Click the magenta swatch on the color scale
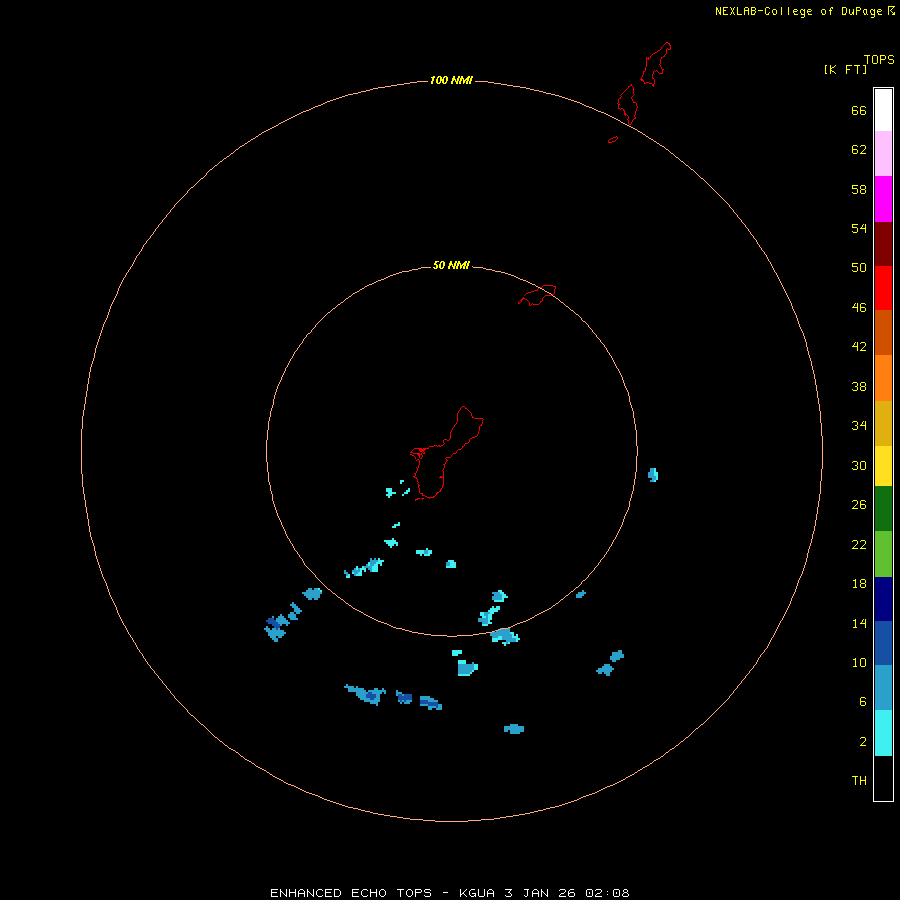Viewport: 900px width, 900px height. (x=883, y=199)
